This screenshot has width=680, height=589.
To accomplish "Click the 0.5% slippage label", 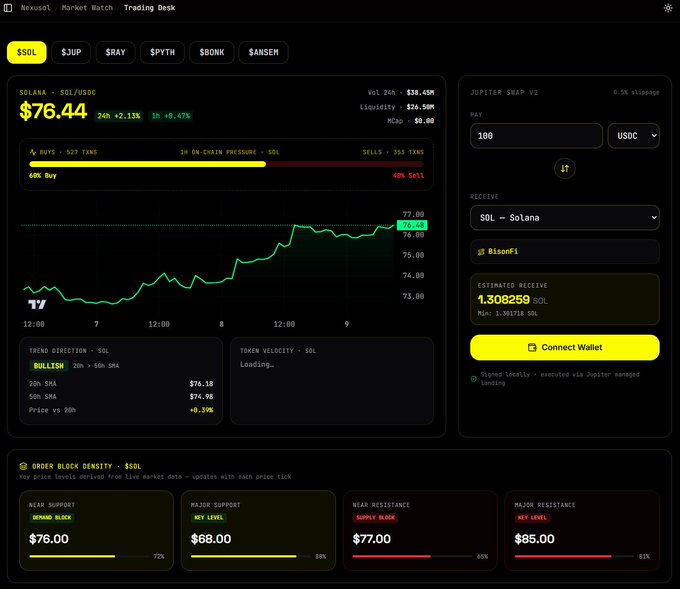I will point(636,92).
